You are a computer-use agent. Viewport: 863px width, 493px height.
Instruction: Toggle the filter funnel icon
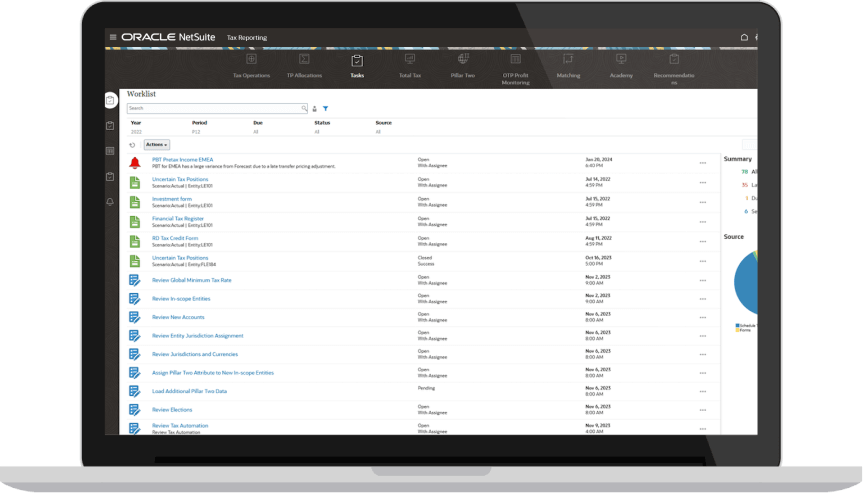(326, 108)
